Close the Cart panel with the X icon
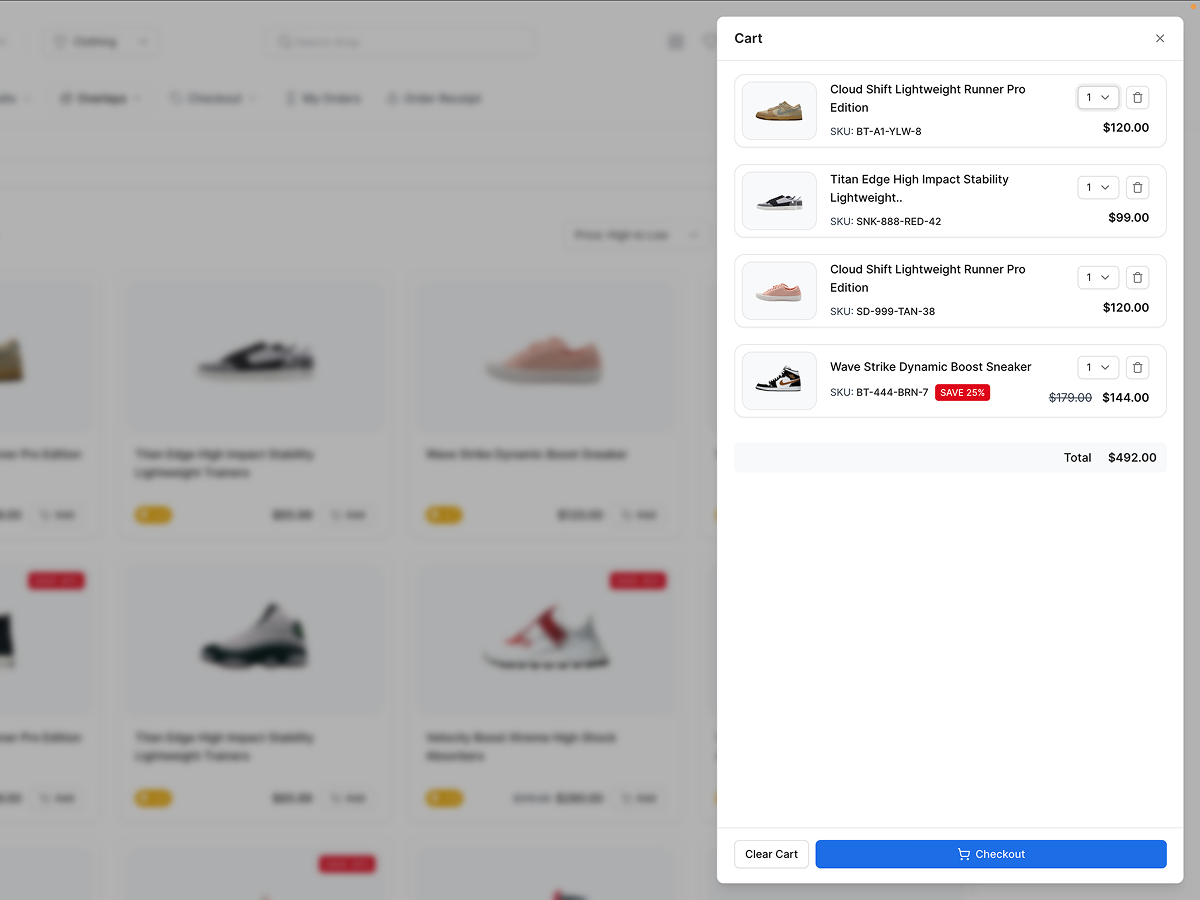The height and width of the screenshot is (900, 1200). [1160, 39]
